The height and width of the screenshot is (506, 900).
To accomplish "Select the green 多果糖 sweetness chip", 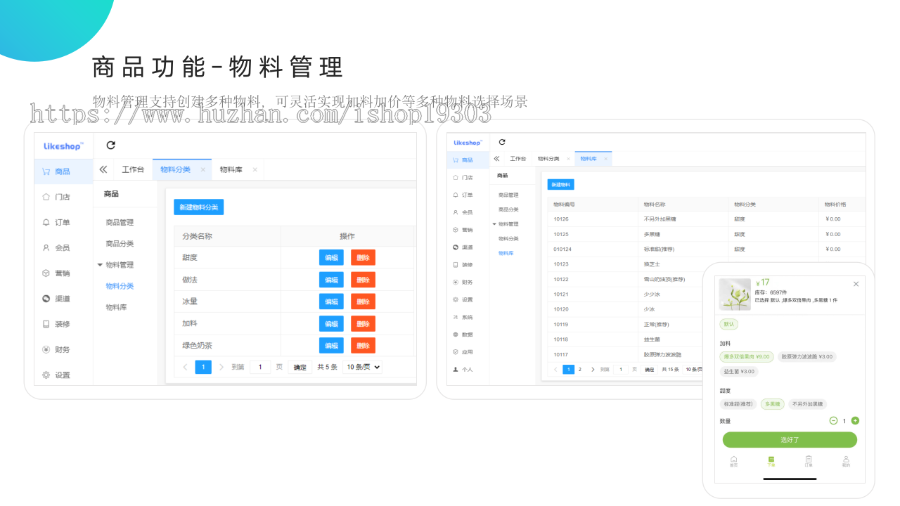I will pyautogui.click(x=773, y=404).
